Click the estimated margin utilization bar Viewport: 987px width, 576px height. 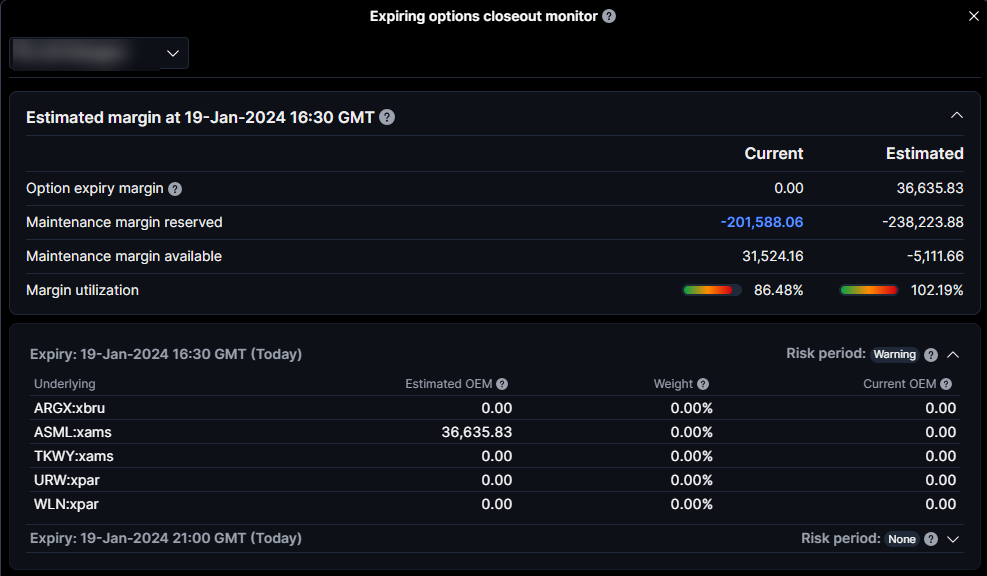(x=868, y=290)
